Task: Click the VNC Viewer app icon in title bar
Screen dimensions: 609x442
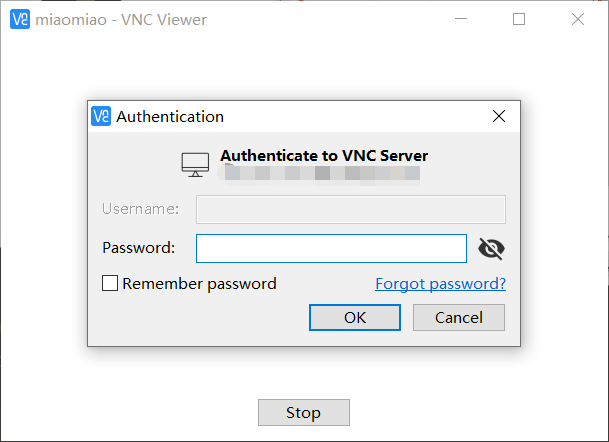Action: (20, 19)
